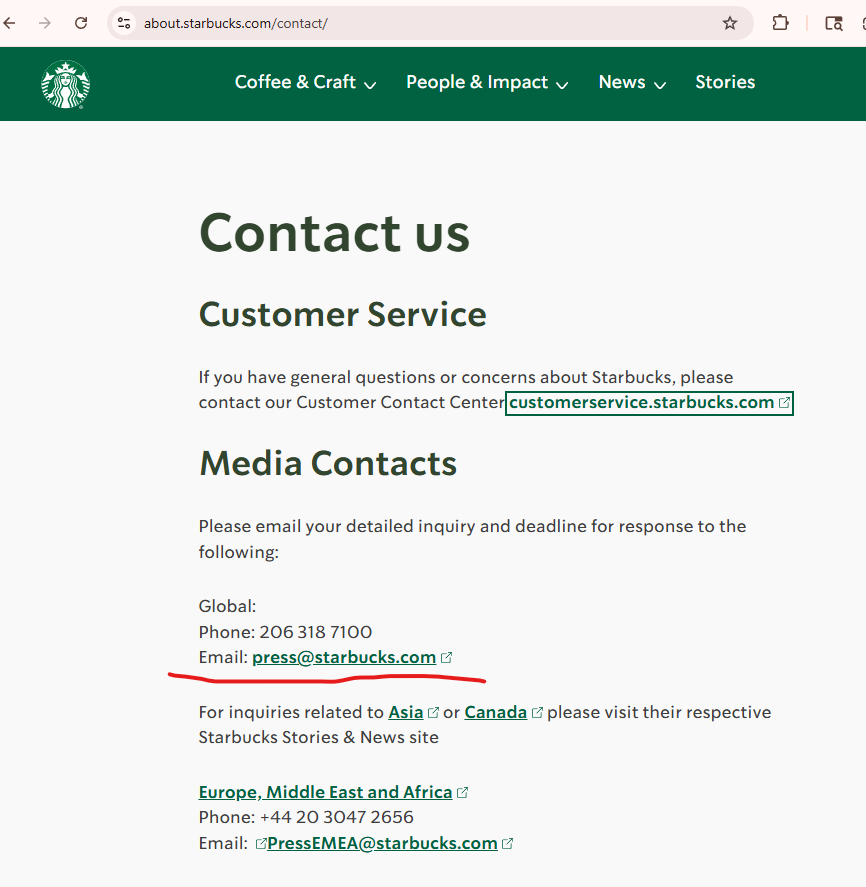Click external icon before PressEMEA@starbucks.com
Screen dimensions: 866x887
pos(261,843)
